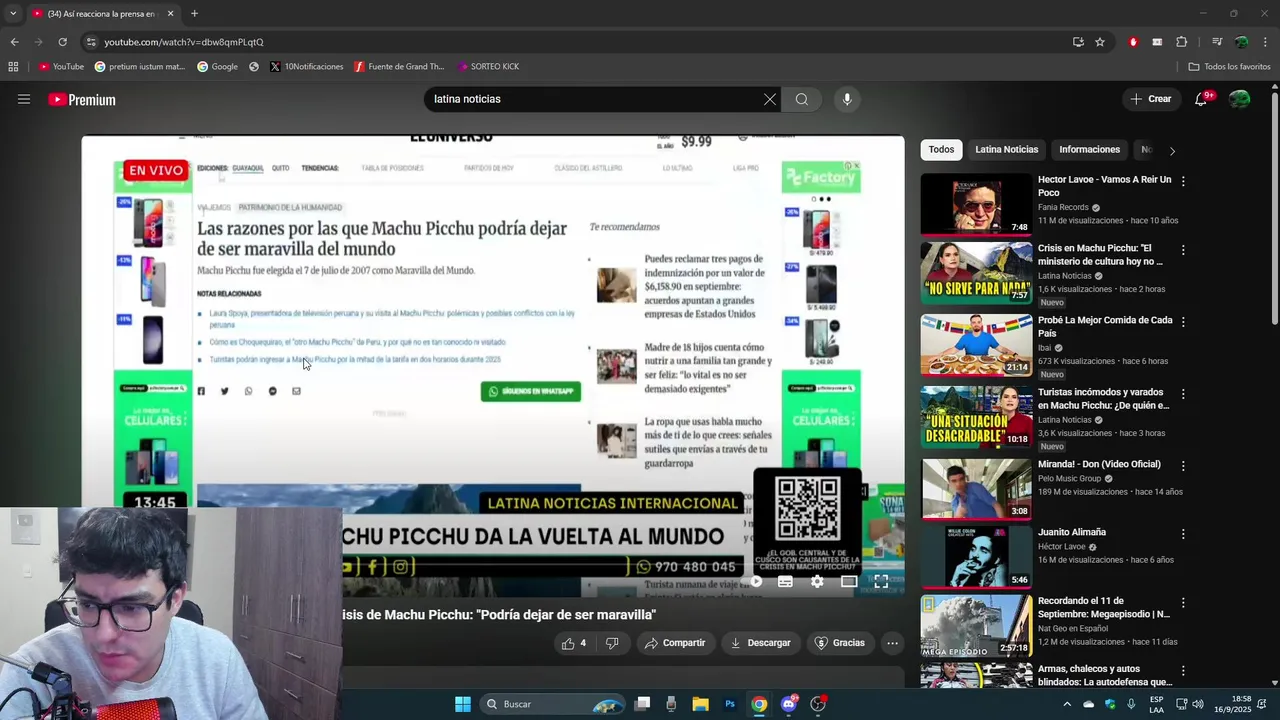Open options for Probé La Mejor Comida video
The height and width of the screenshot is (720, 1280).
tap(1183, 322)
